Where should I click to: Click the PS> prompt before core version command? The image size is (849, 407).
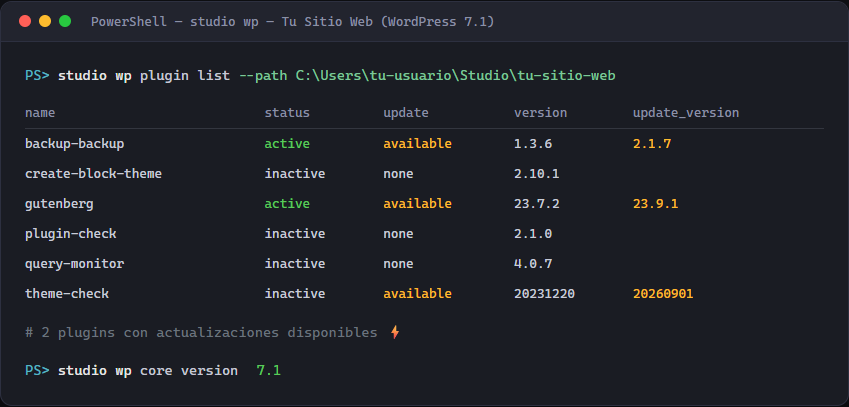pos(37,371)
